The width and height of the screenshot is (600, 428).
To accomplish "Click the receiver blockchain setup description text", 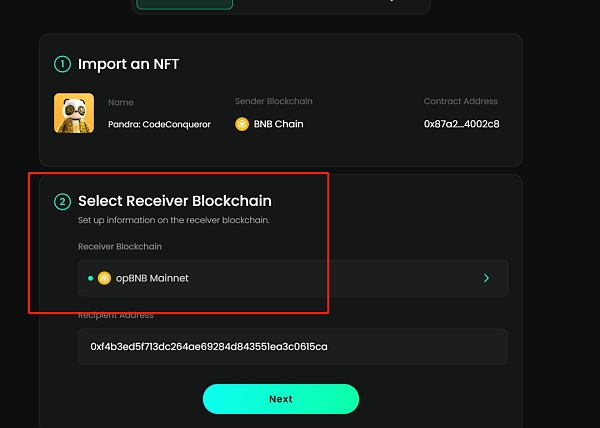I will [x=174, y=220].
